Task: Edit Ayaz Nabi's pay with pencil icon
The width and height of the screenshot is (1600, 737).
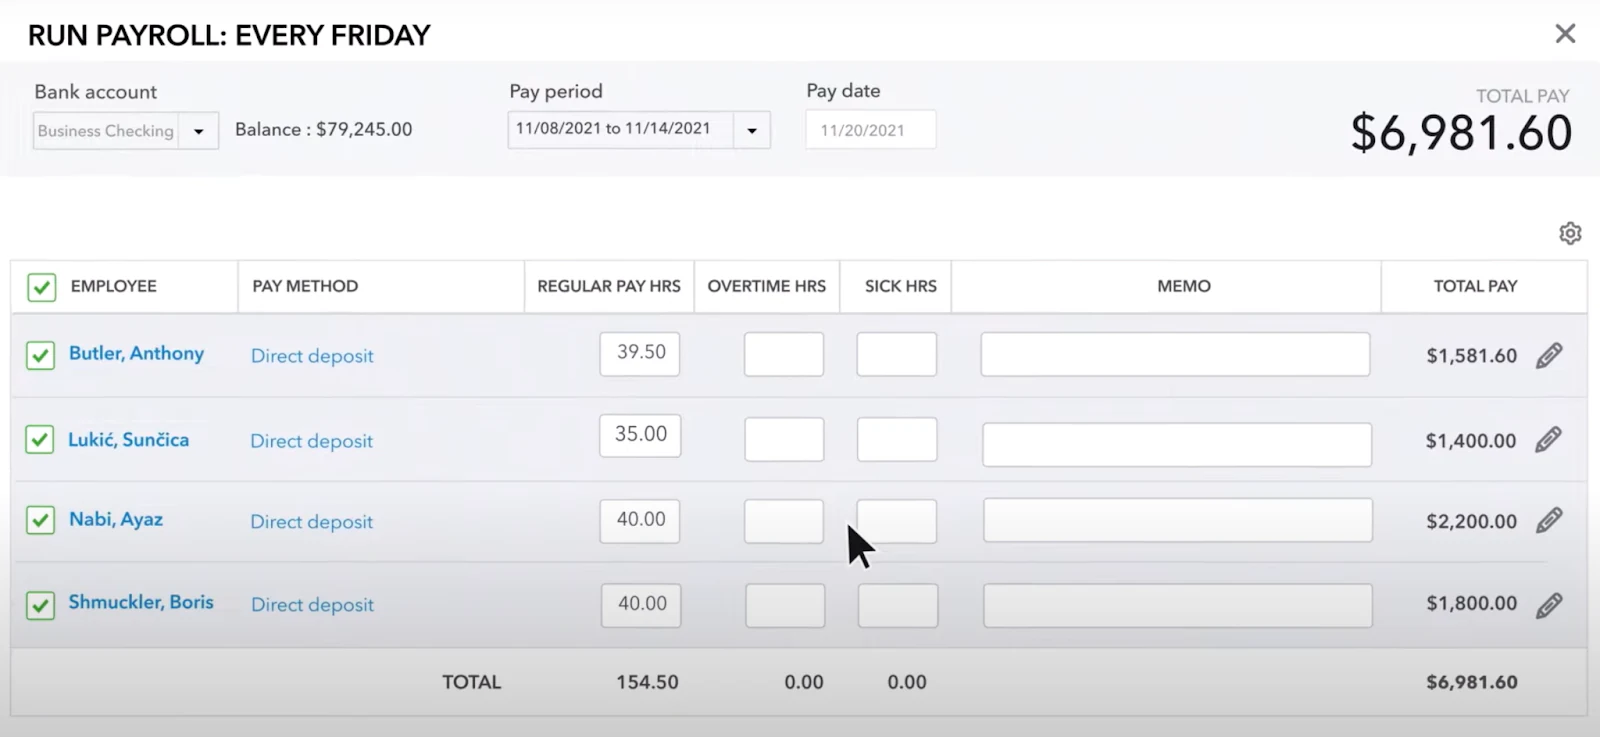Action: [1549, 520]
